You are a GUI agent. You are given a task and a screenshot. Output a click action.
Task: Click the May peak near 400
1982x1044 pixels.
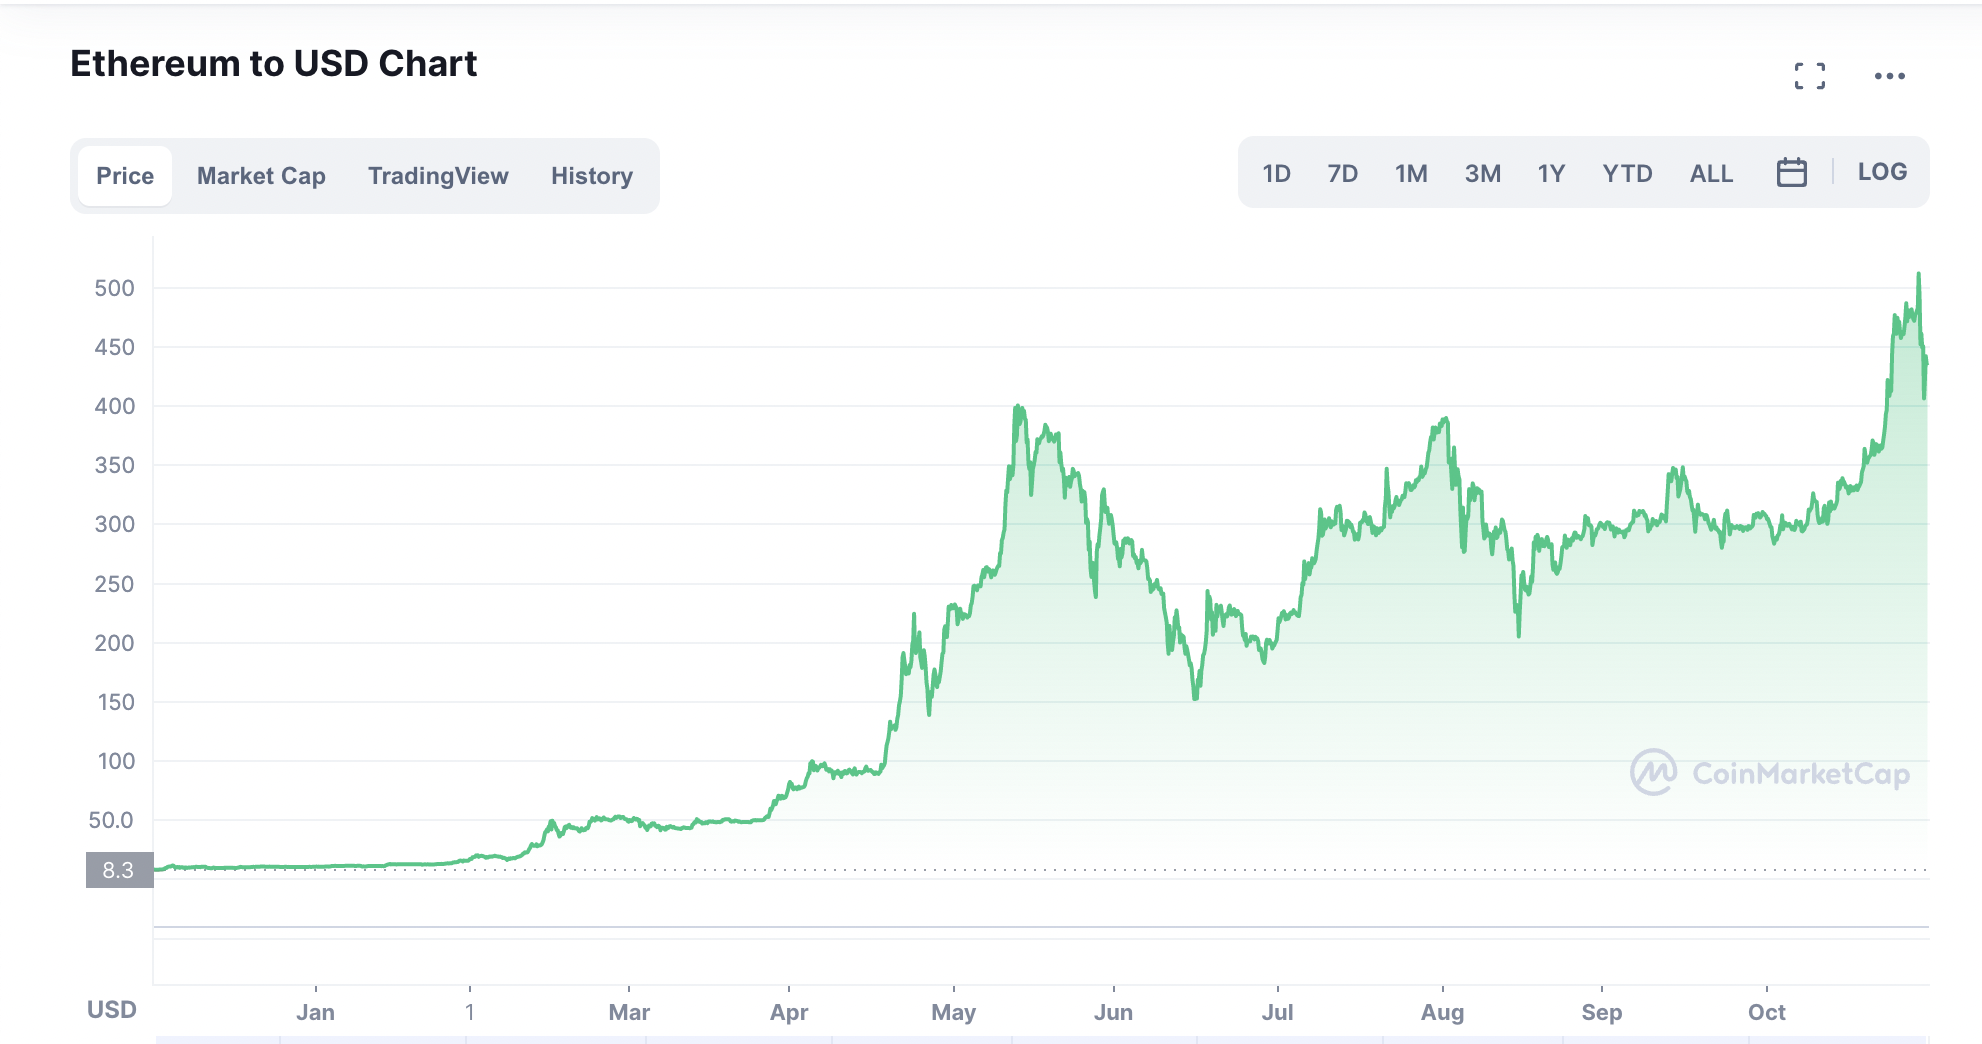click(1018, 407)
